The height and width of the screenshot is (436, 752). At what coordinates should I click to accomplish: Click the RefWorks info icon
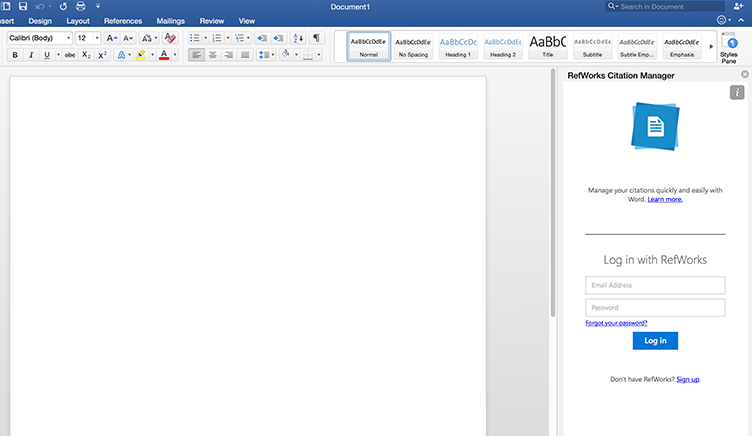pos(737,92)
